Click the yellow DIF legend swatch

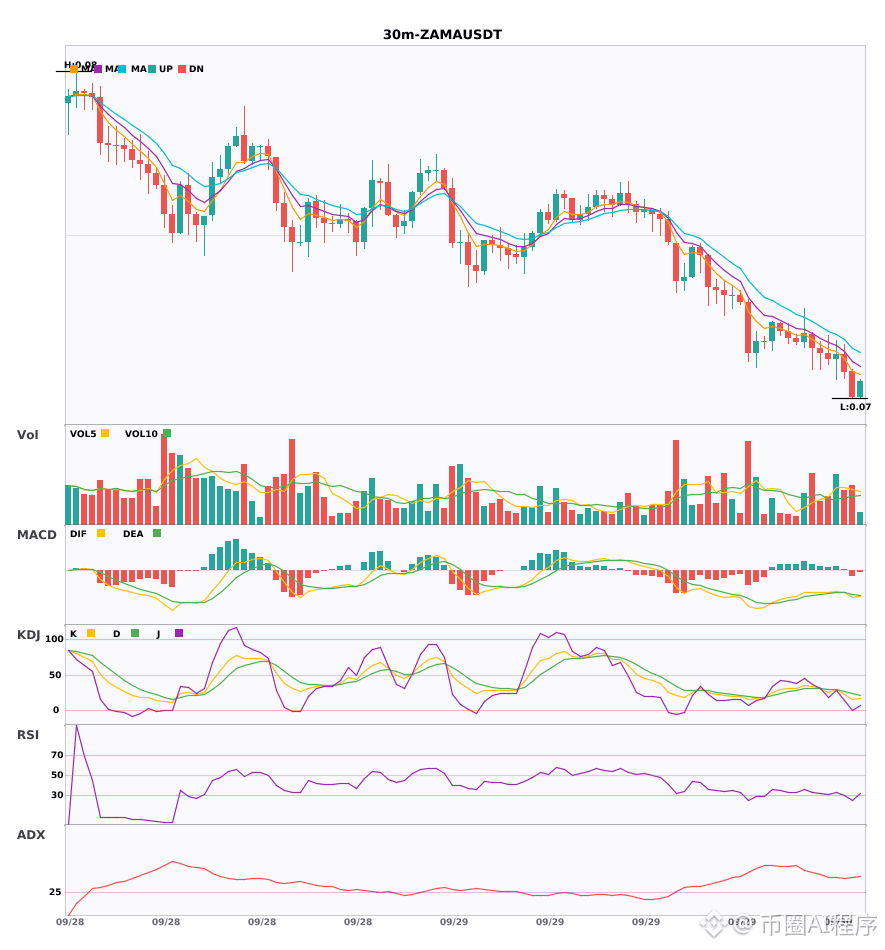click(101, 533)
